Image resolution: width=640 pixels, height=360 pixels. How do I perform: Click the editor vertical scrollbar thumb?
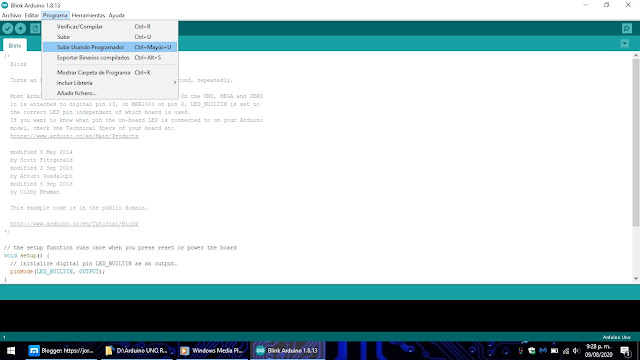tap(636, 143)
